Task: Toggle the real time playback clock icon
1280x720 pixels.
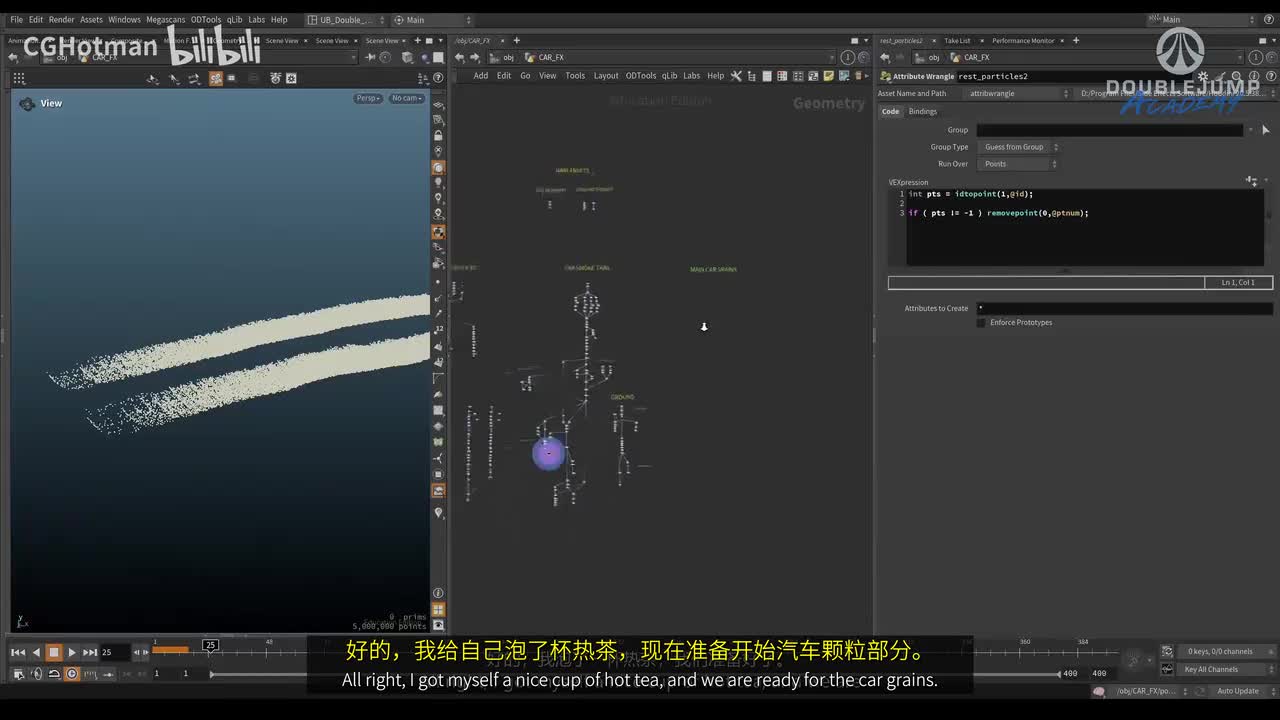Action: [71, 674]
